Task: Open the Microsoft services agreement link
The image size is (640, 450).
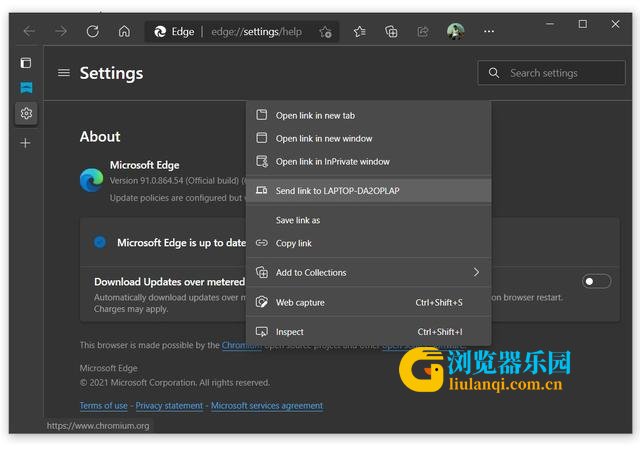Action: coord(267,405)
